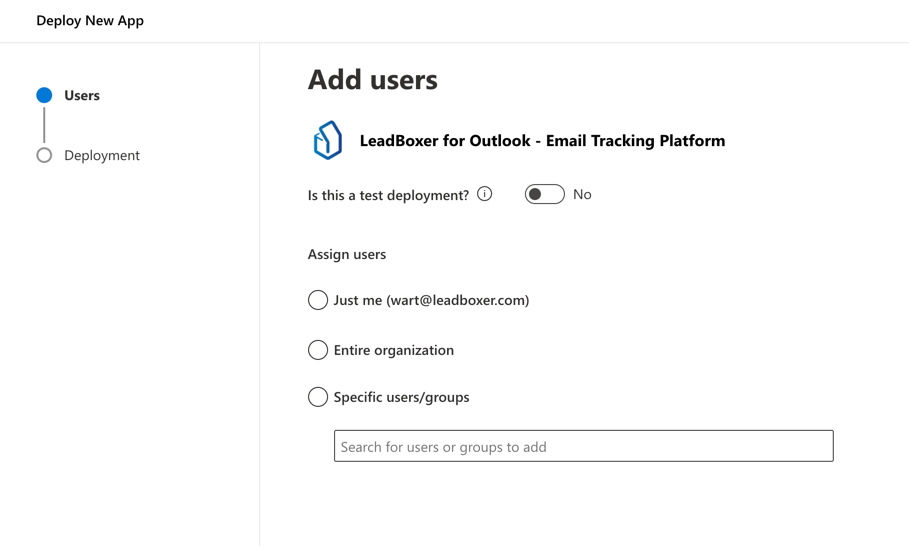This screenshot has height=546, width=909.
Task: Click the LeadBoxer app logo icon
Action: (x=327, y=141)
